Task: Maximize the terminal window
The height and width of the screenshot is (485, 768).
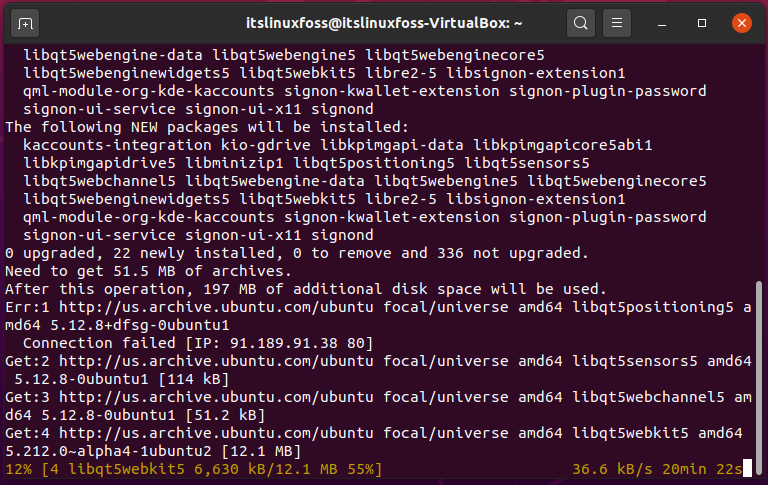Action: (702, 23)
